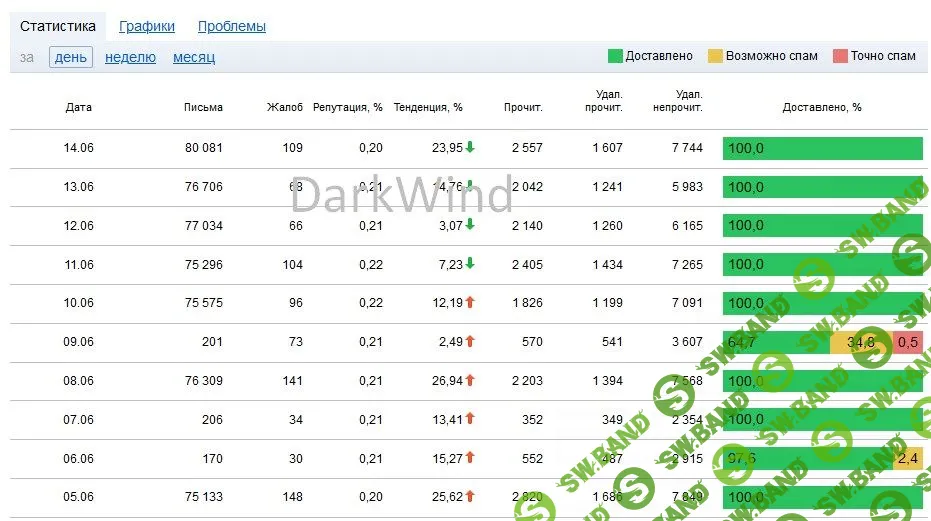Screen dimensions: 931x521
Task: Click the green down arrow for 11.06
Action: pos(470,264)
